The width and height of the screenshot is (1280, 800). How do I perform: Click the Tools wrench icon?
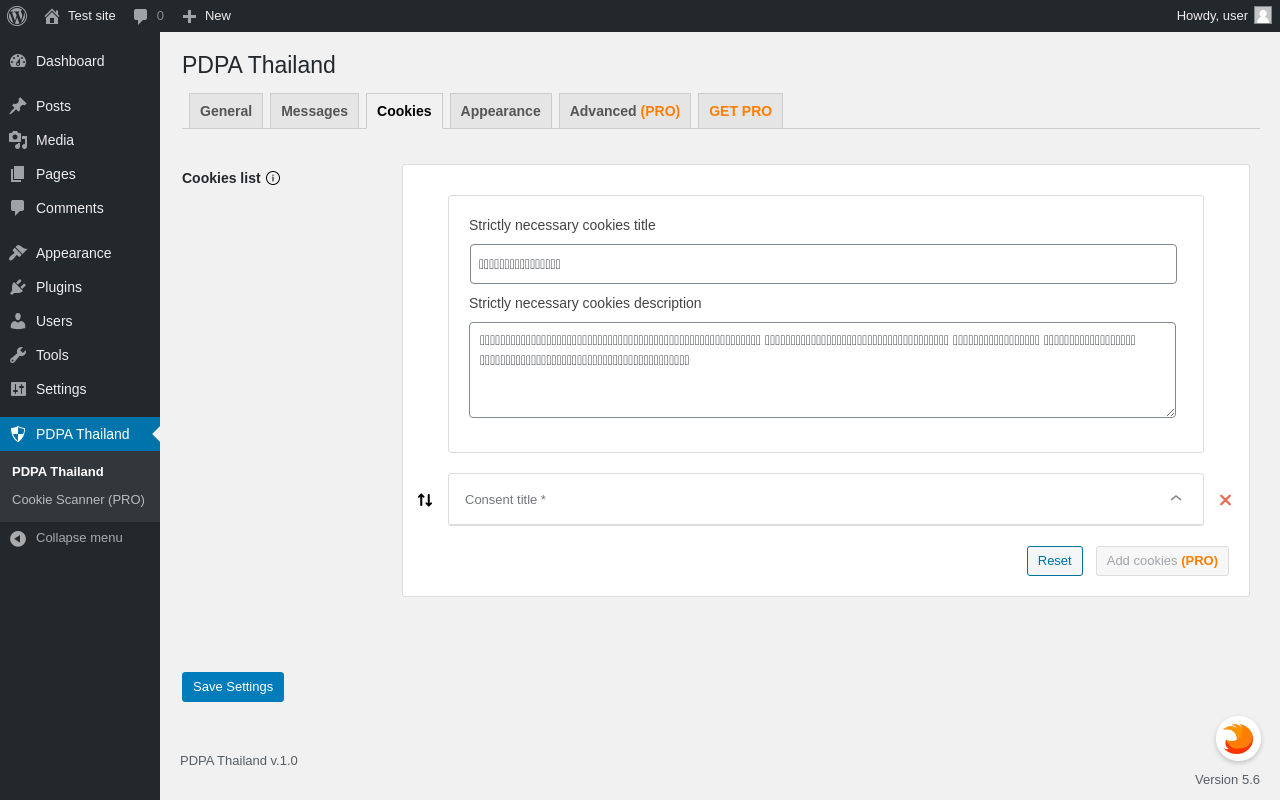[18, 355]
